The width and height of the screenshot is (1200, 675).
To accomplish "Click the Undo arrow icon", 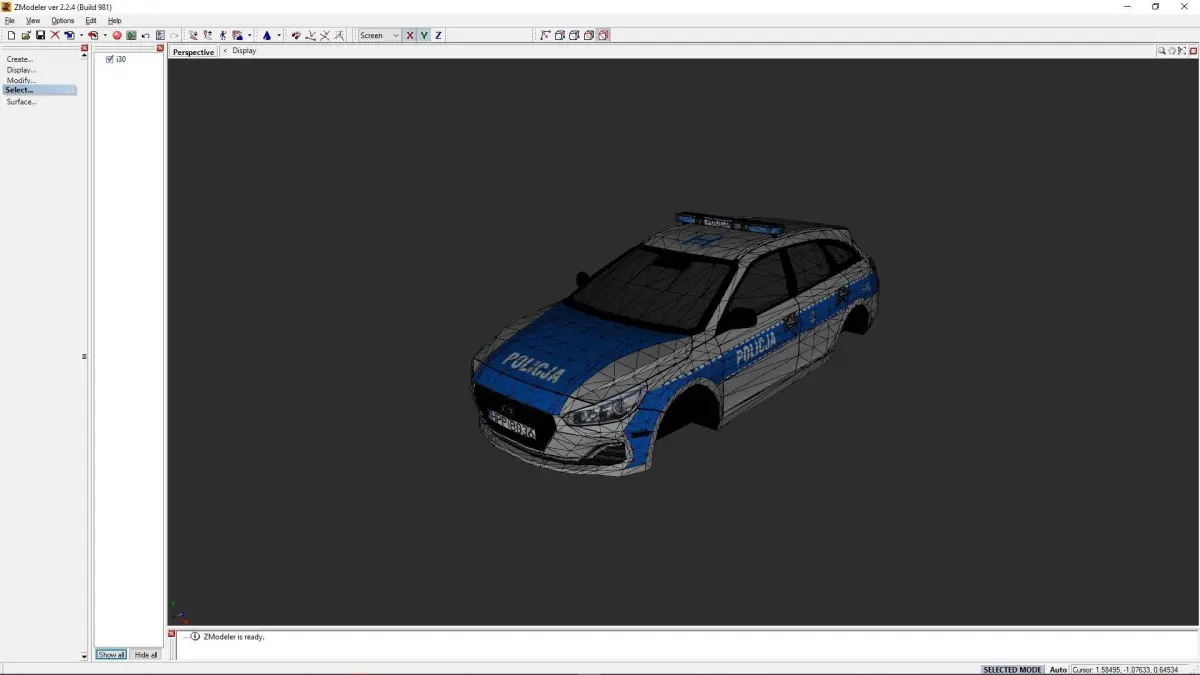I will [x=146, y=35].
